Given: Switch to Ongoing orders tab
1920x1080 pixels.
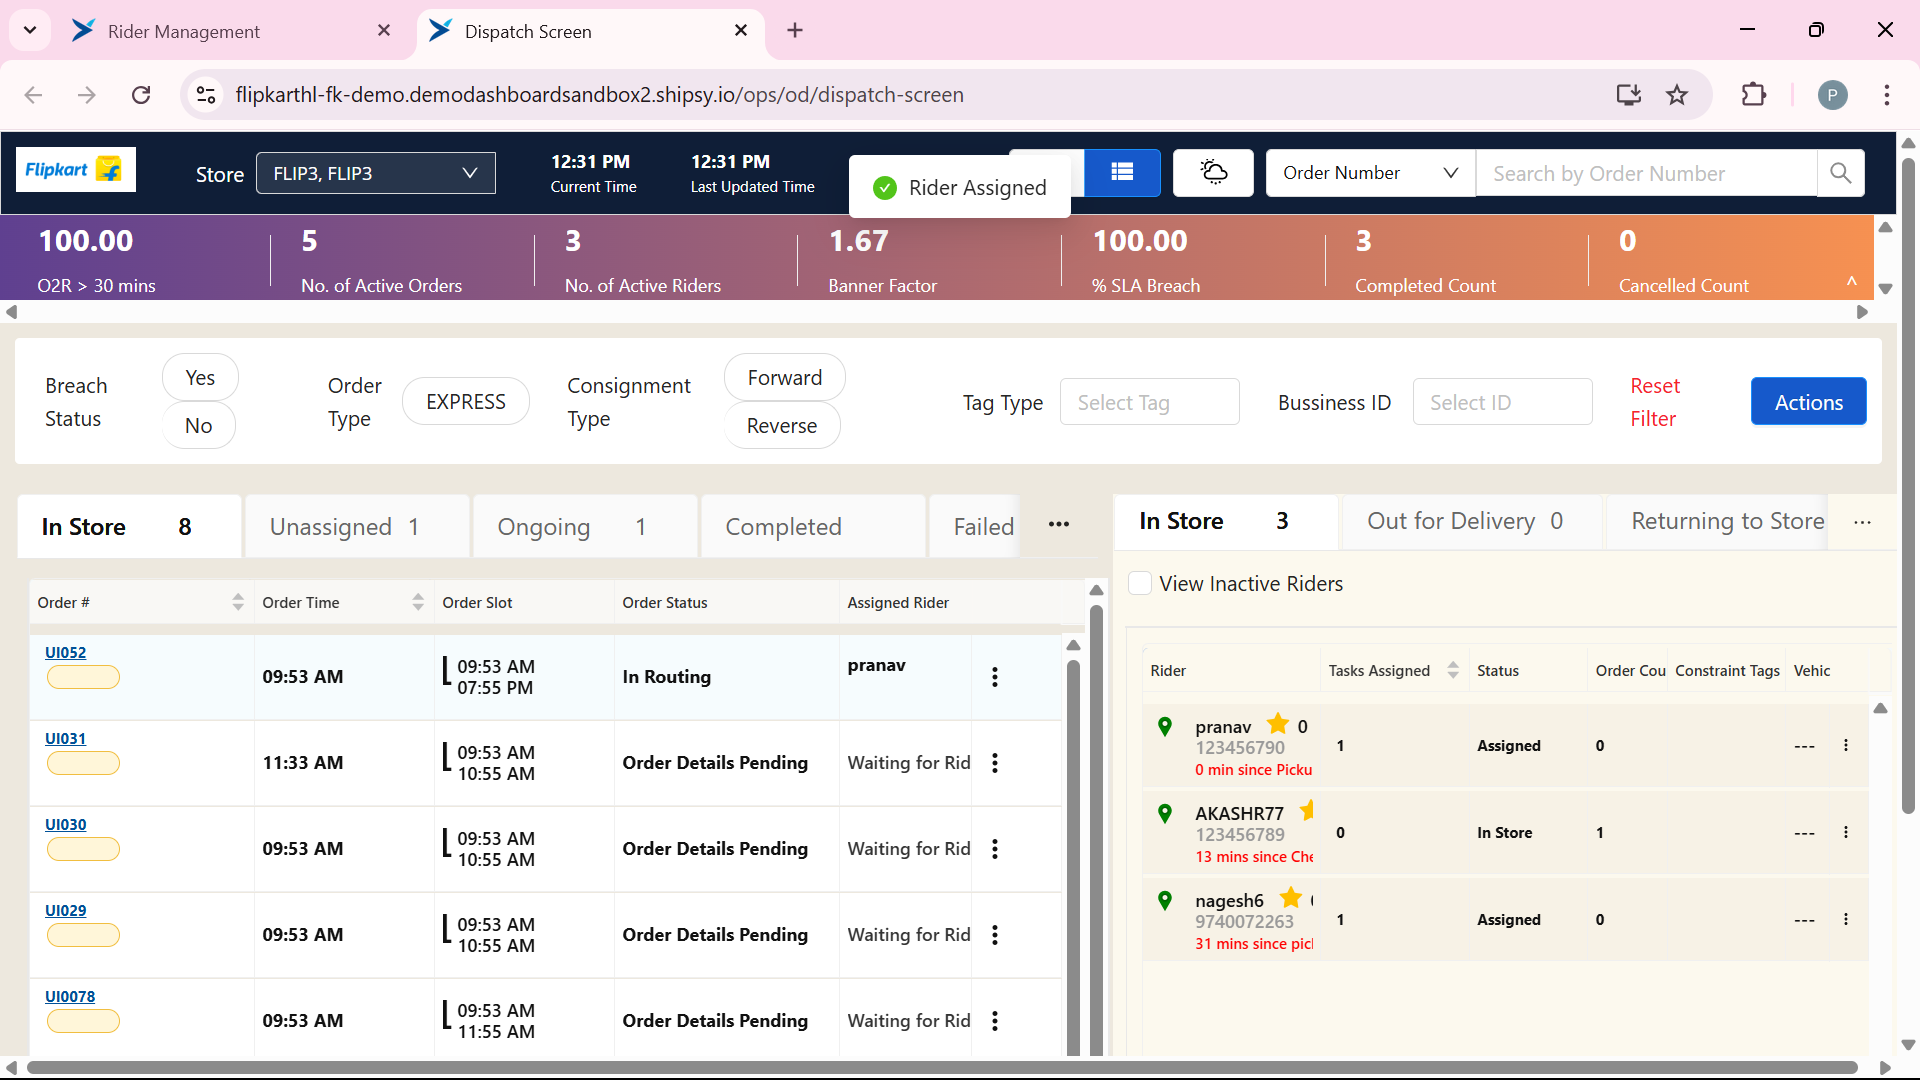Looking at the screenshot, I should [x=585, y=527].
